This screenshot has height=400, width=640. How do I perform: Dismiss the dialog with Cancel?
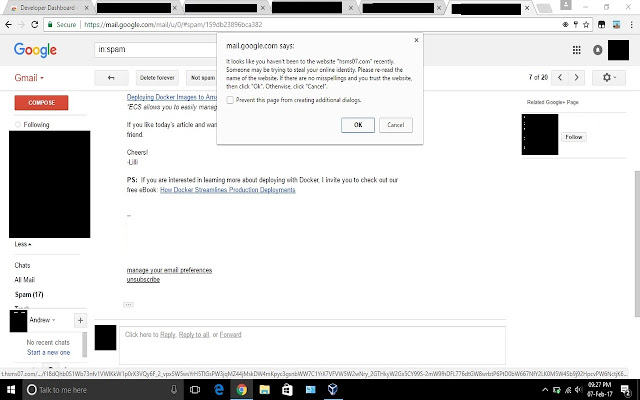[x=396, y=125]
